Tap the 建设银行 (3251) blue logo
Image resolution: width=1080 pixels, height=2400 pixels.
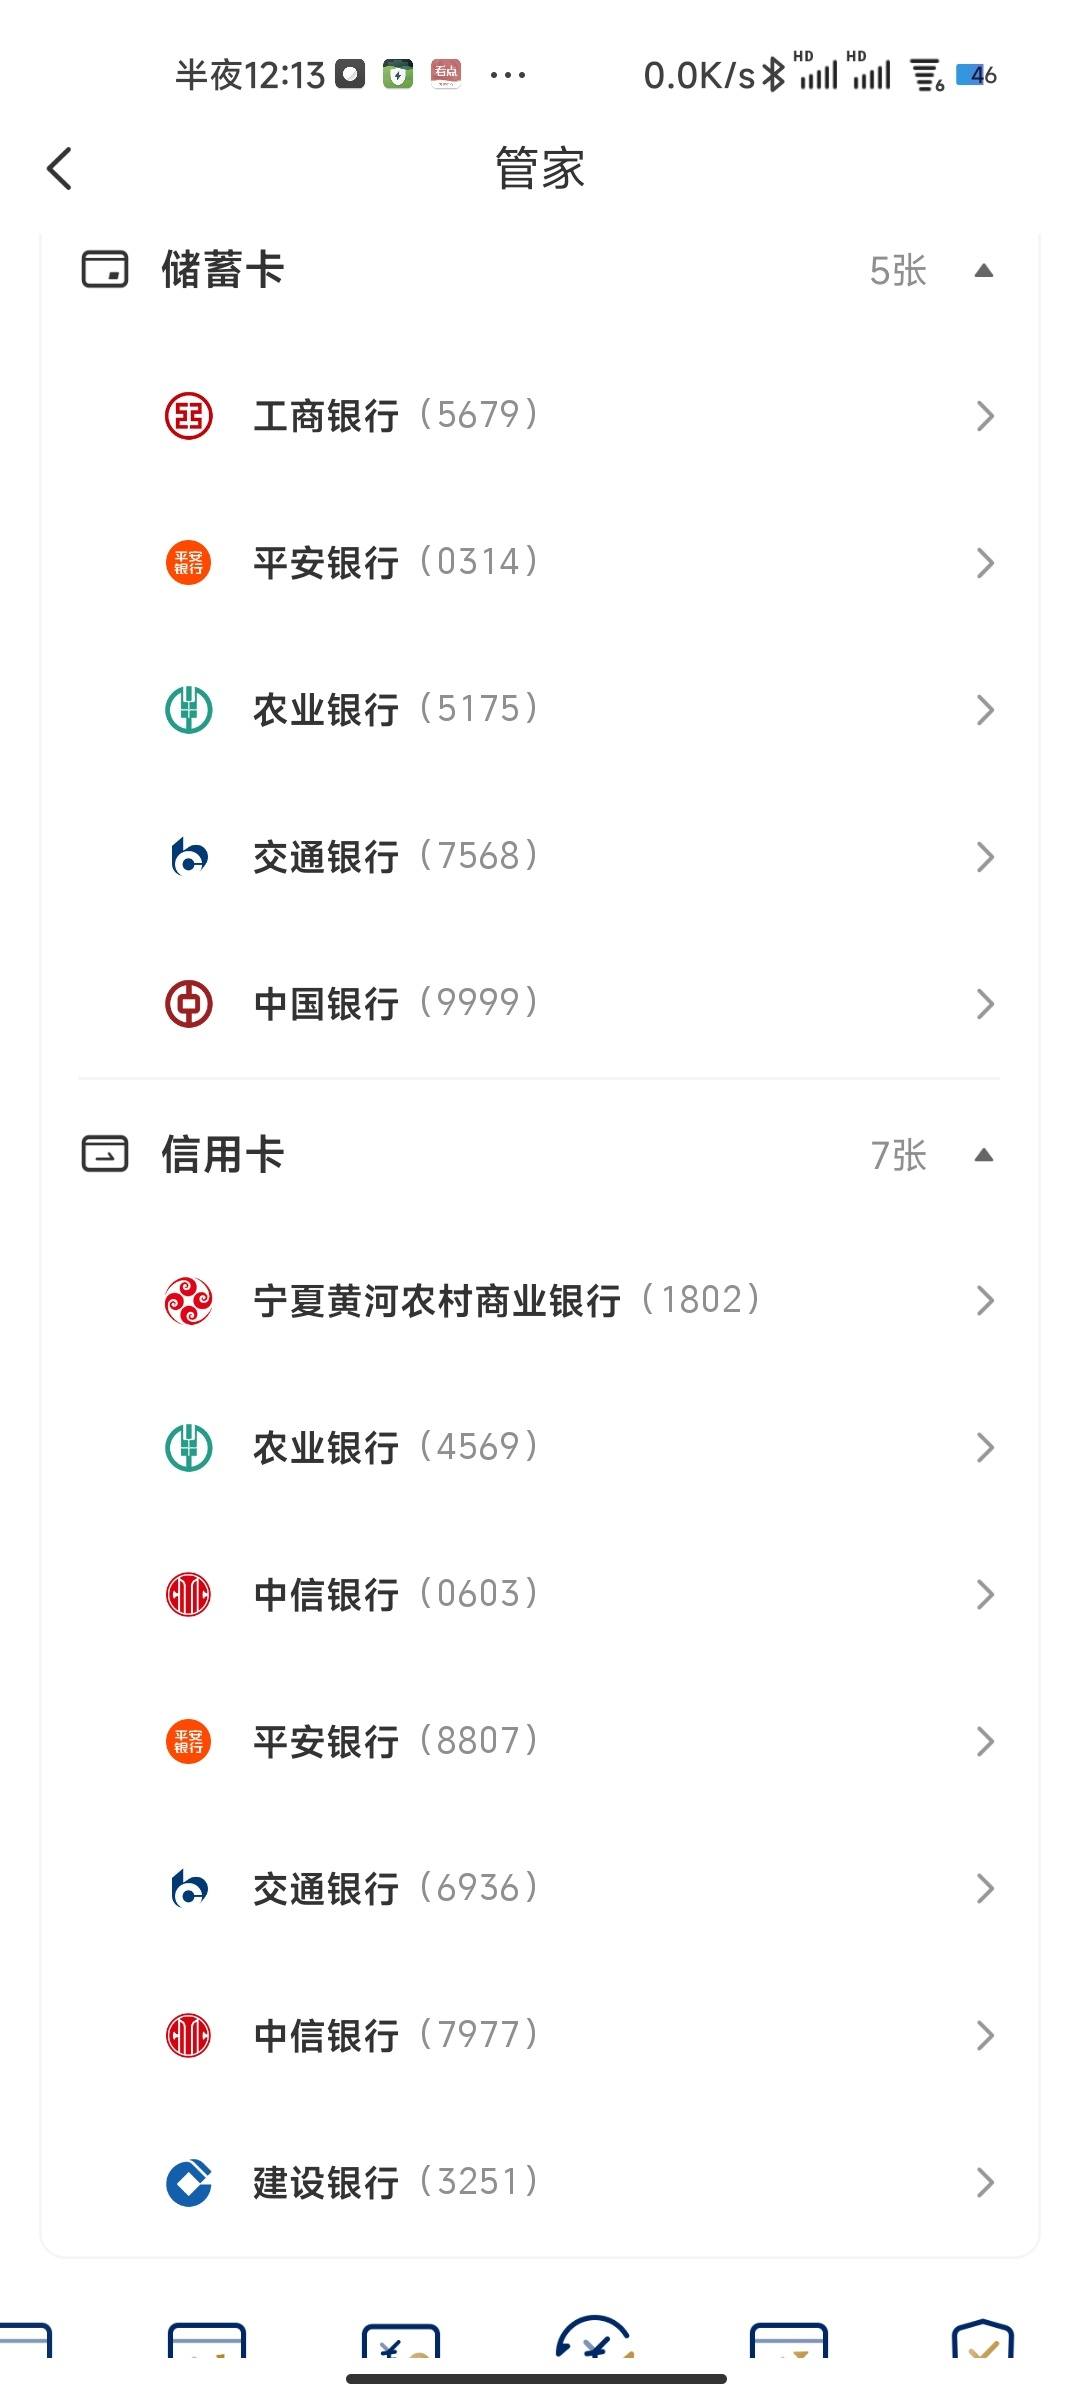(x=188, y=2182)
